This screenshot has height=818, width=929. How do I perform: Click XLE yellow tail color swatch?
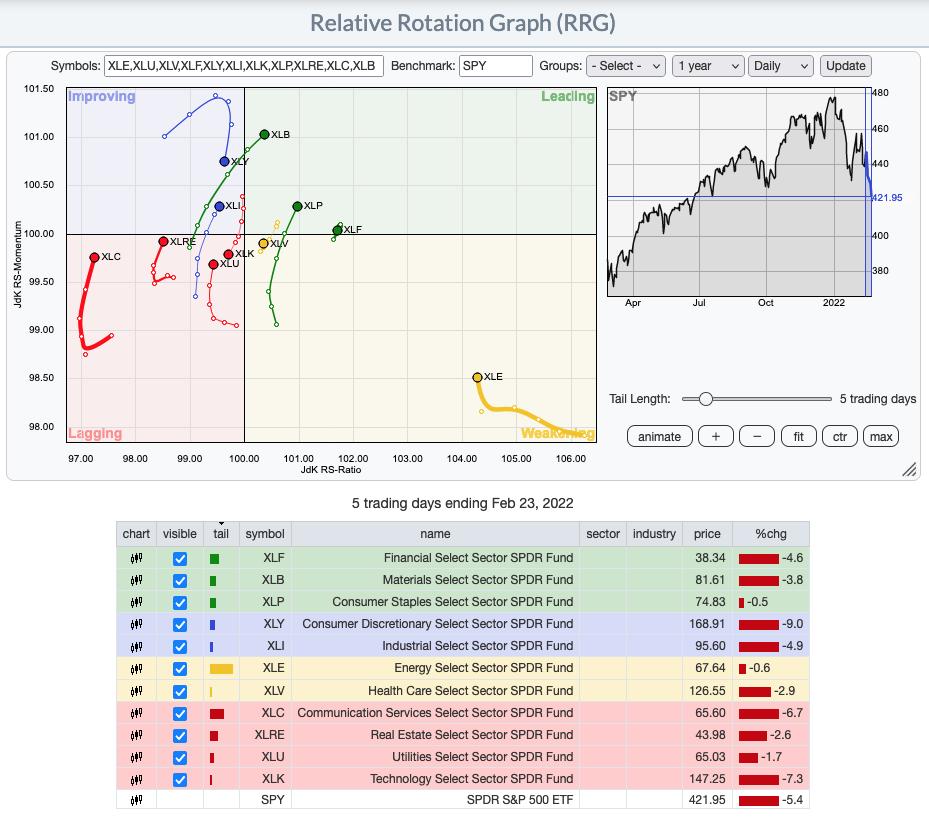[x=221, y=669]
